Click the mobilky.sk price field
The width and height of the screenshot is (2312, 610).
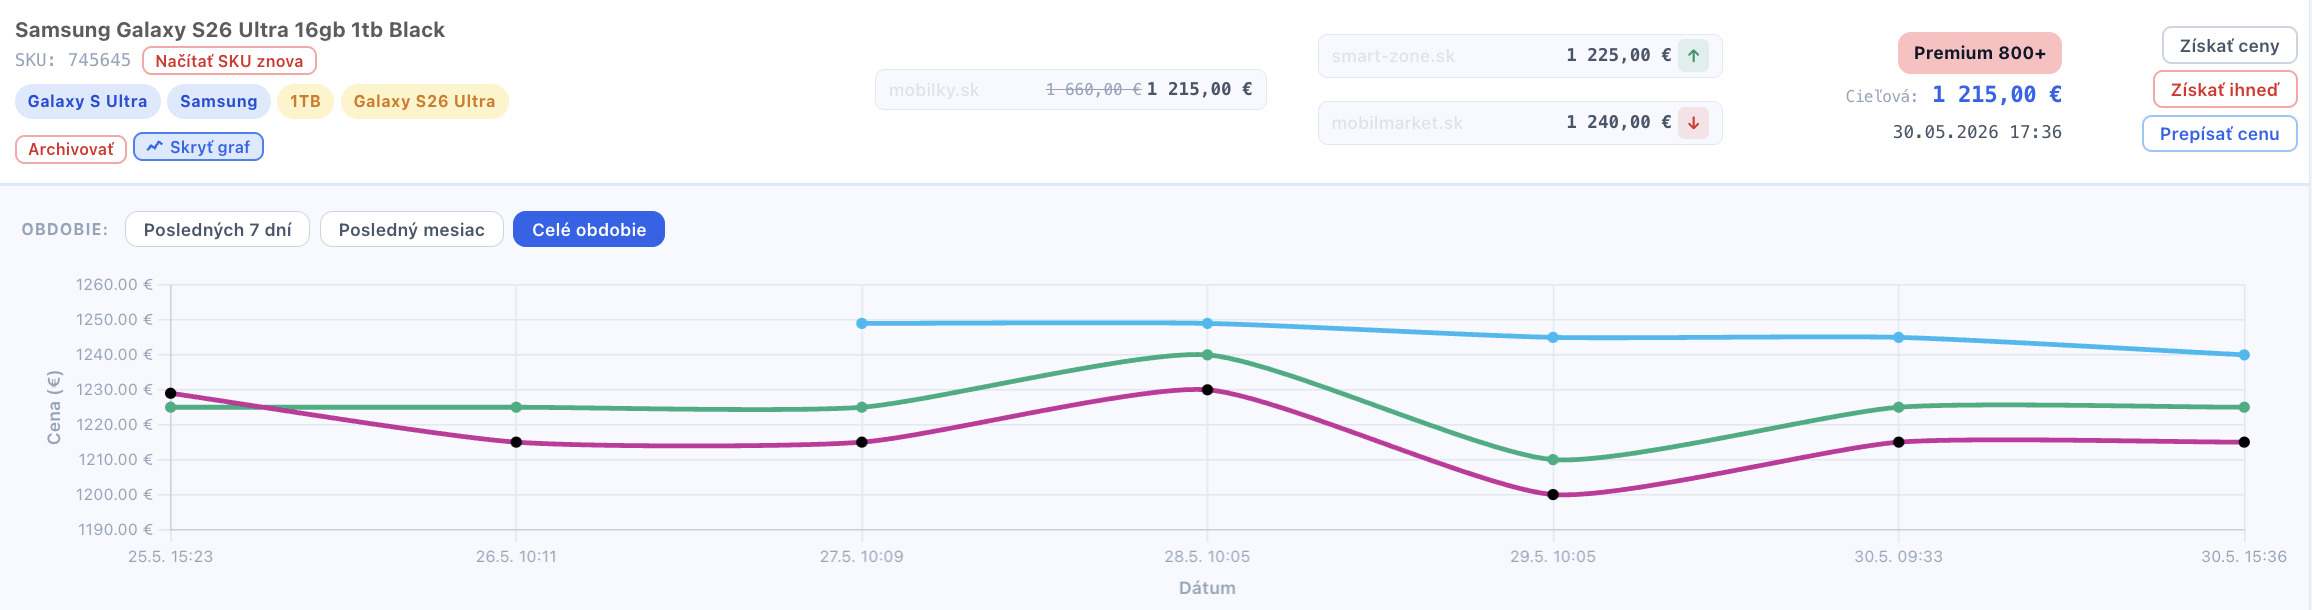tap(1070, 89)
